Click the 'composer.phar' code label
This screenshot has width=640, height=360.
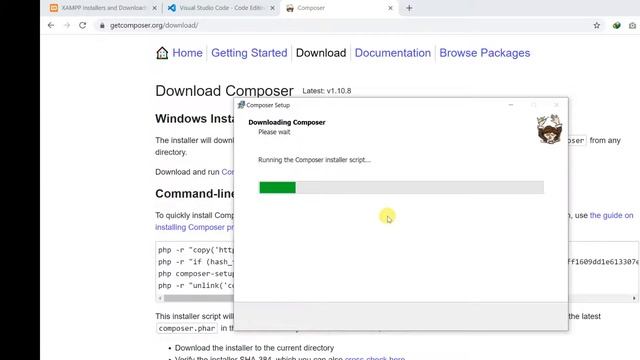point(187,328)
